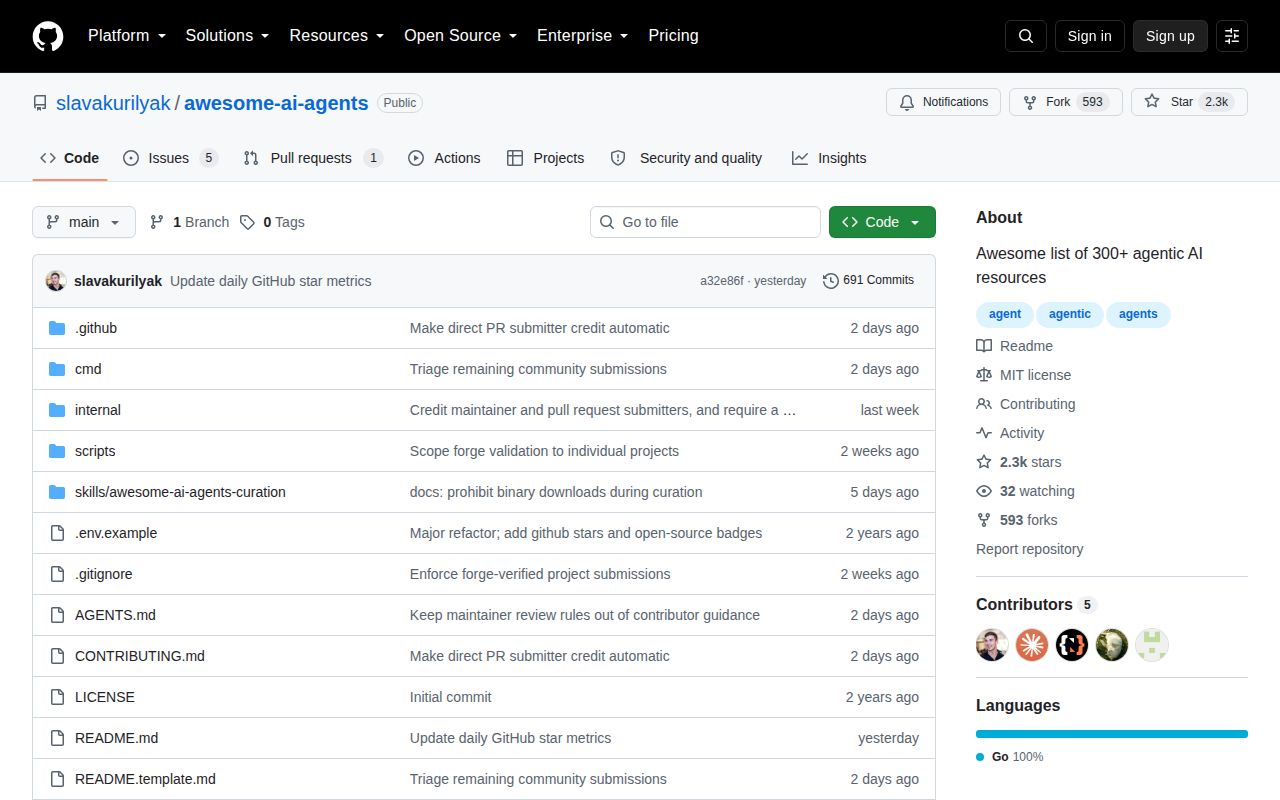Switch to the Issues tab
The image size is (1280, 800).
(170, 158)
